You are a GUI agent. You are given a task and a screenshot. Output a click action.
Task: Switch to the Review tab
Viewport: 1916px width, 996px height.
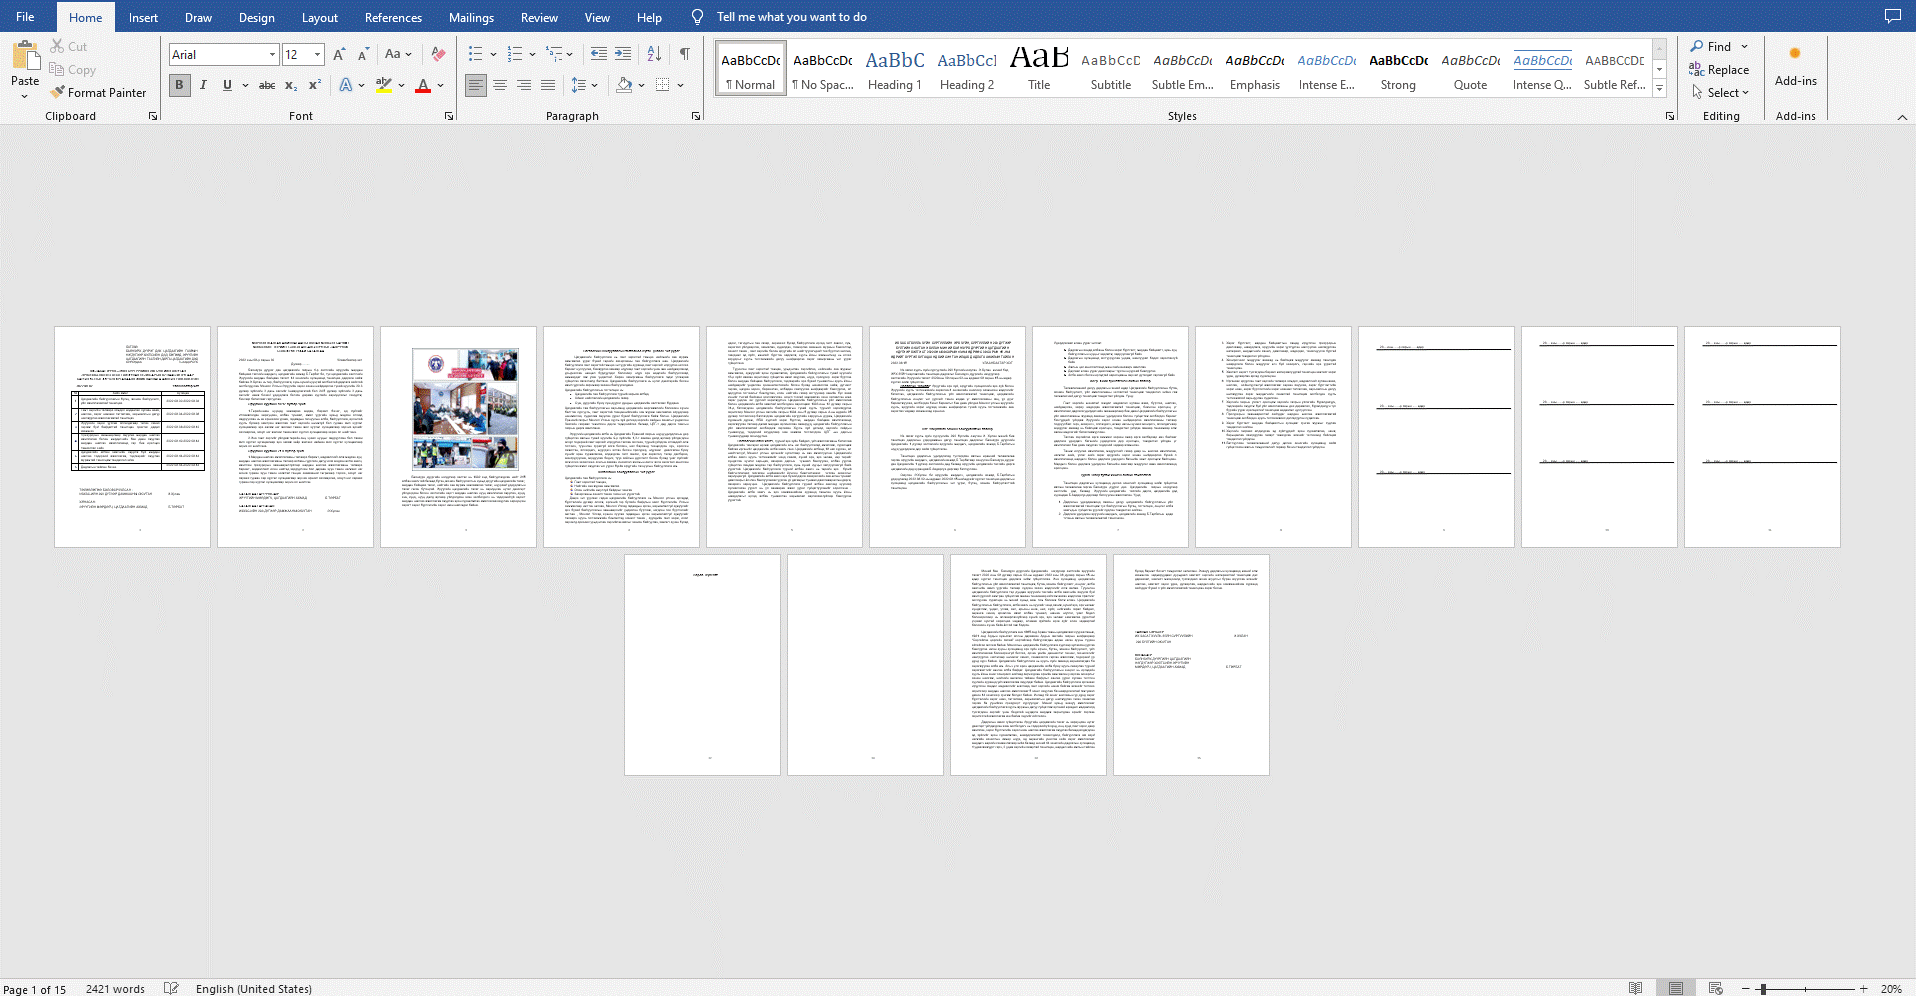click(x=539, y=17)
